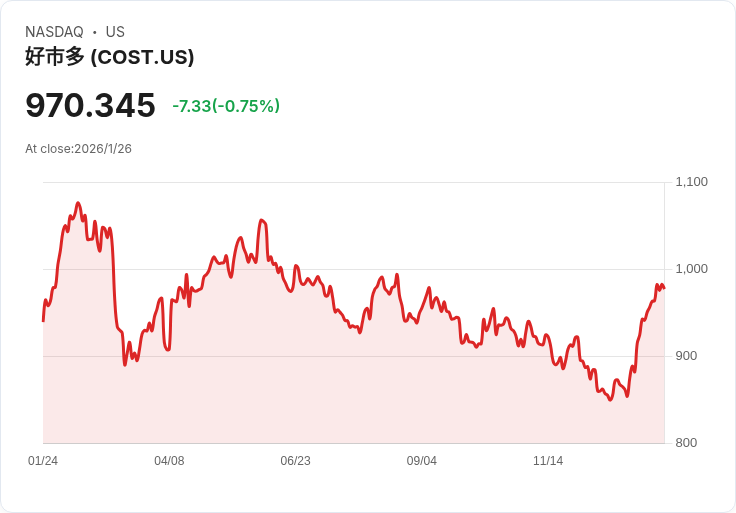736x513 pixels.
Task: Click the NASDAQ exchange label
Action: (x=54, y=32)
